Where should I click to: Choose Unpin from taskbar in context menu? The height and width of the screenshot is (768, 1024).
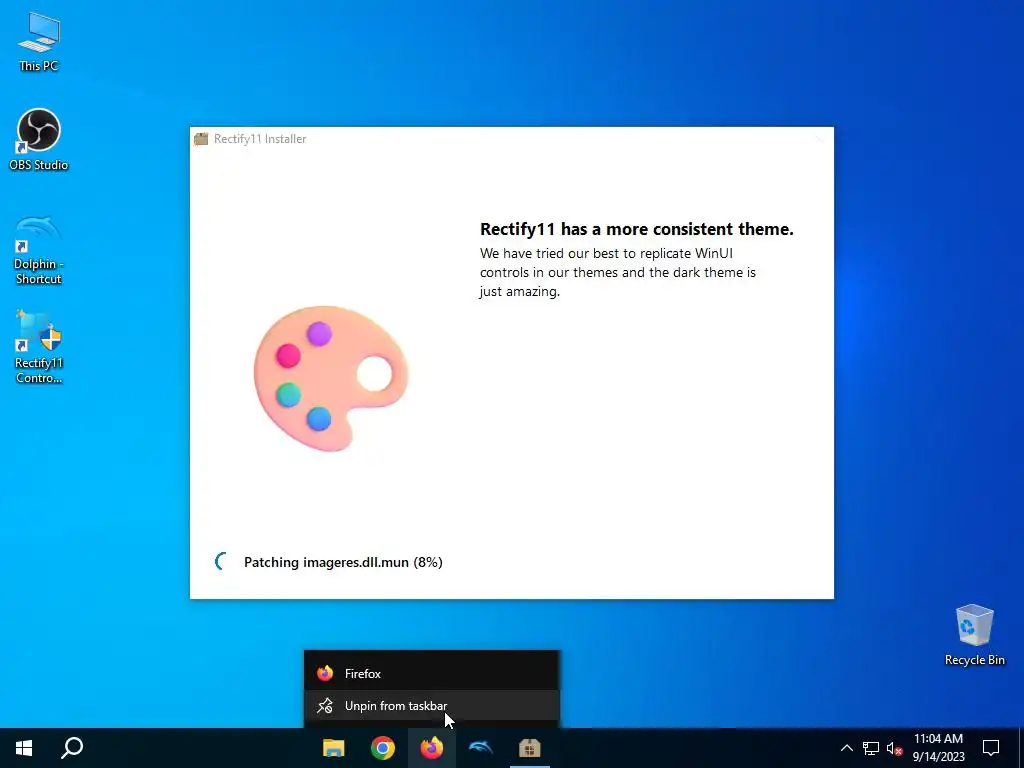coord(432,706)
